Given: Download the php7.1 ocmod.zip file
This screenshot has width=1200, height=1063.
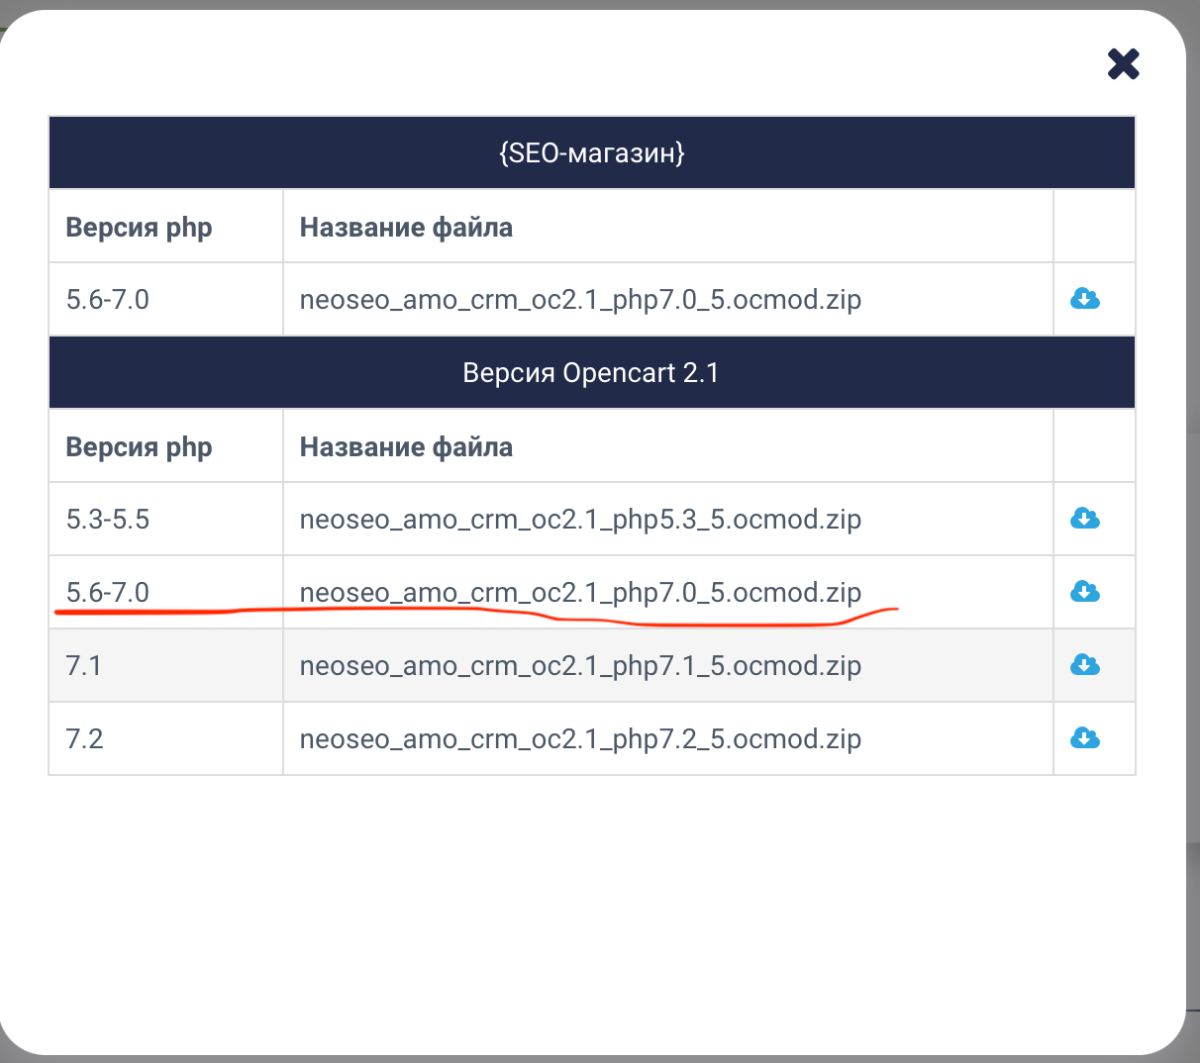Looking at the screenshot, I should [1085, 665].
